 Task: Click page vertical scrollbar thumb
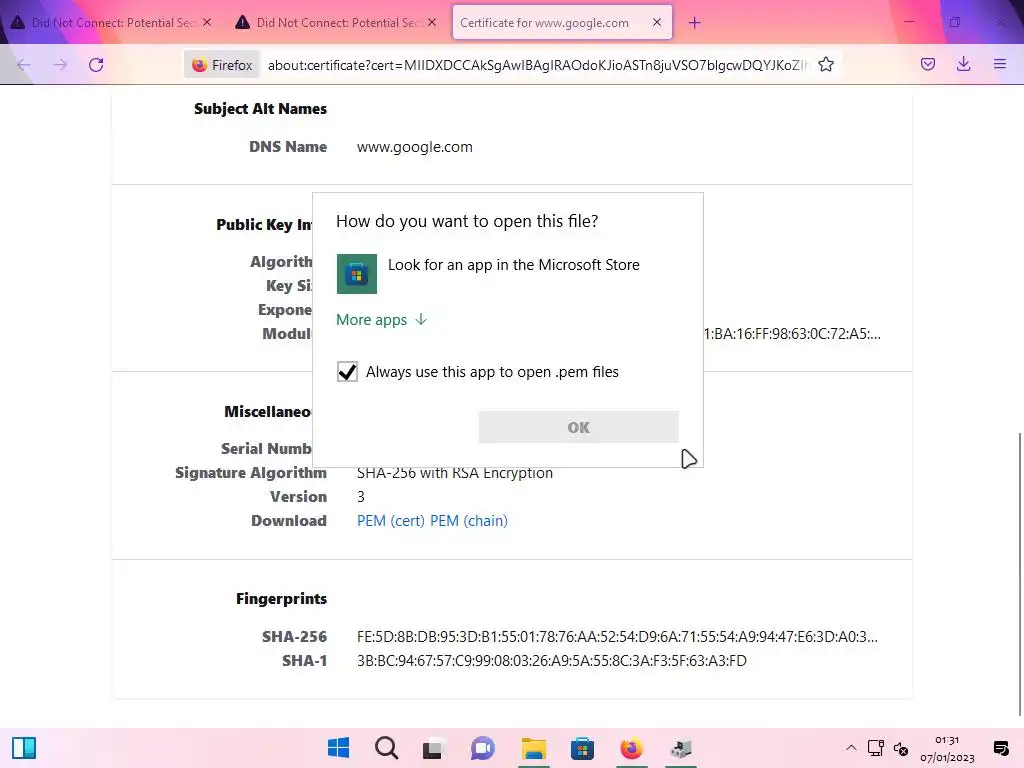pos(1019,573)
